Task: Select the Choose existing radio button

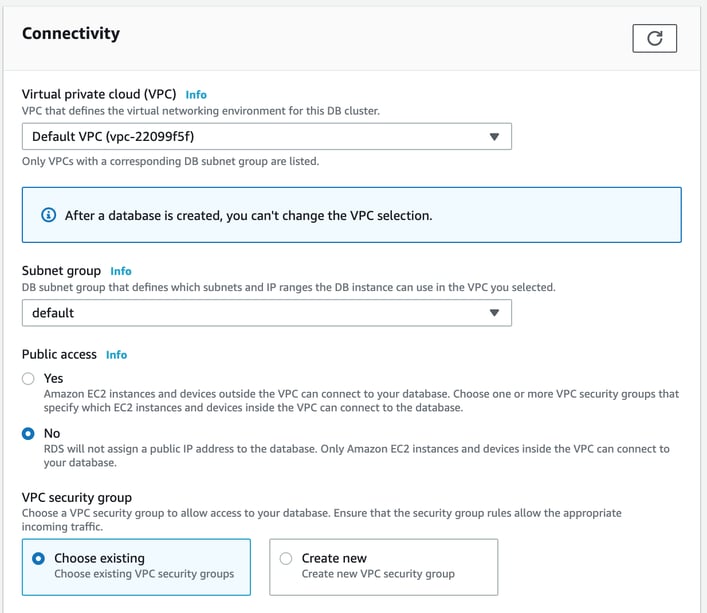Action: click(38, 559)
